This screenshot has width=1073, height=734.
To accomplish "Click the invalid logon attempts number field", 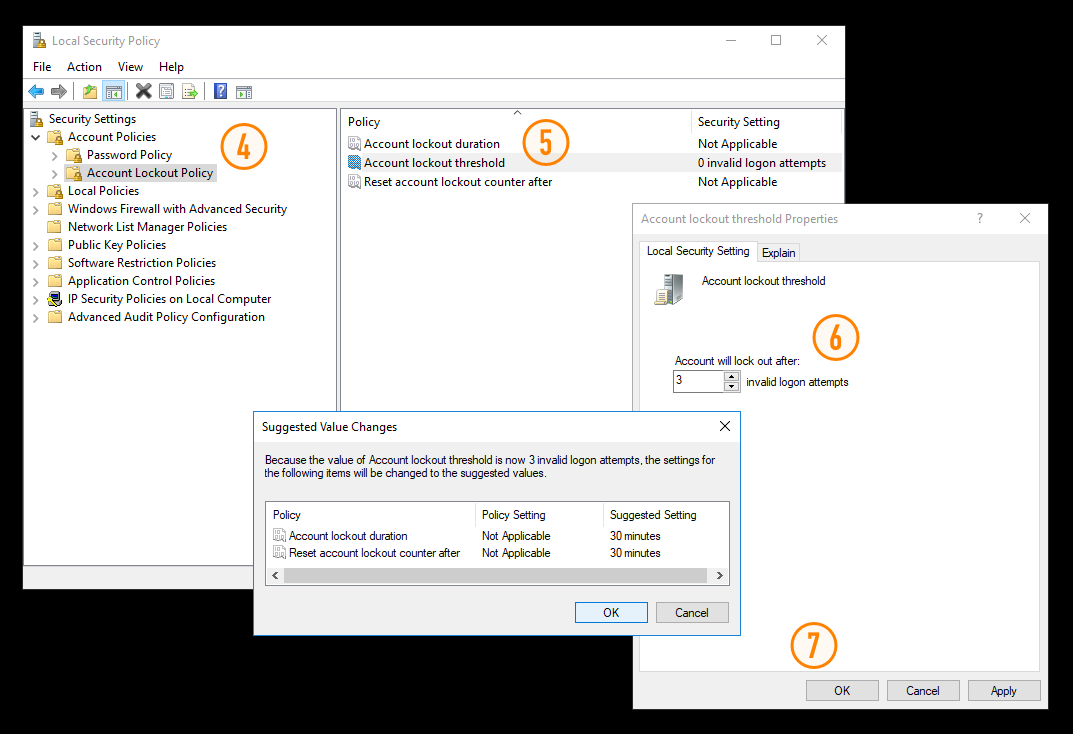I will pos(698,381).
